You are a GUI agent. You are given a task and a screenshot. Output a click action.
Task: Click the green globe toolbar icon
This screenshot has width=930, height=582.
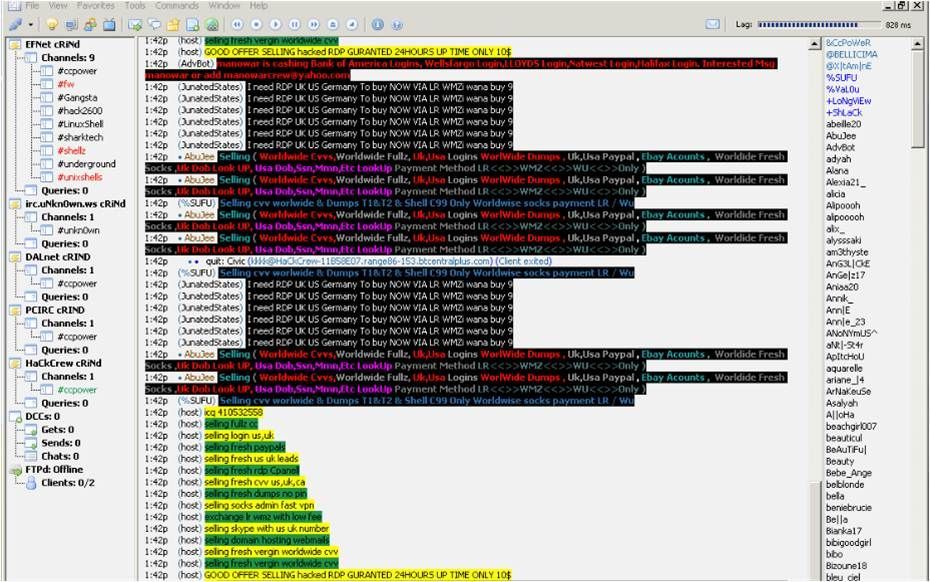click(212, 24)
